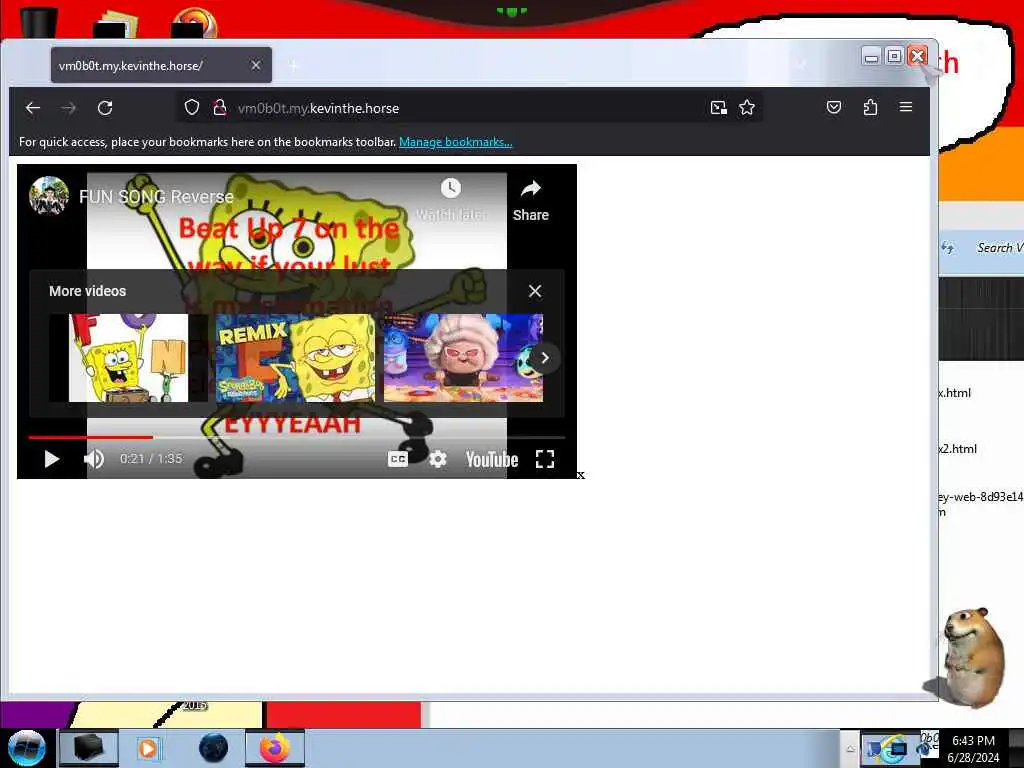Open the list all tabs dropdown arrow
This screenshot has width=1024, height=768.
(x=801, y=65)
